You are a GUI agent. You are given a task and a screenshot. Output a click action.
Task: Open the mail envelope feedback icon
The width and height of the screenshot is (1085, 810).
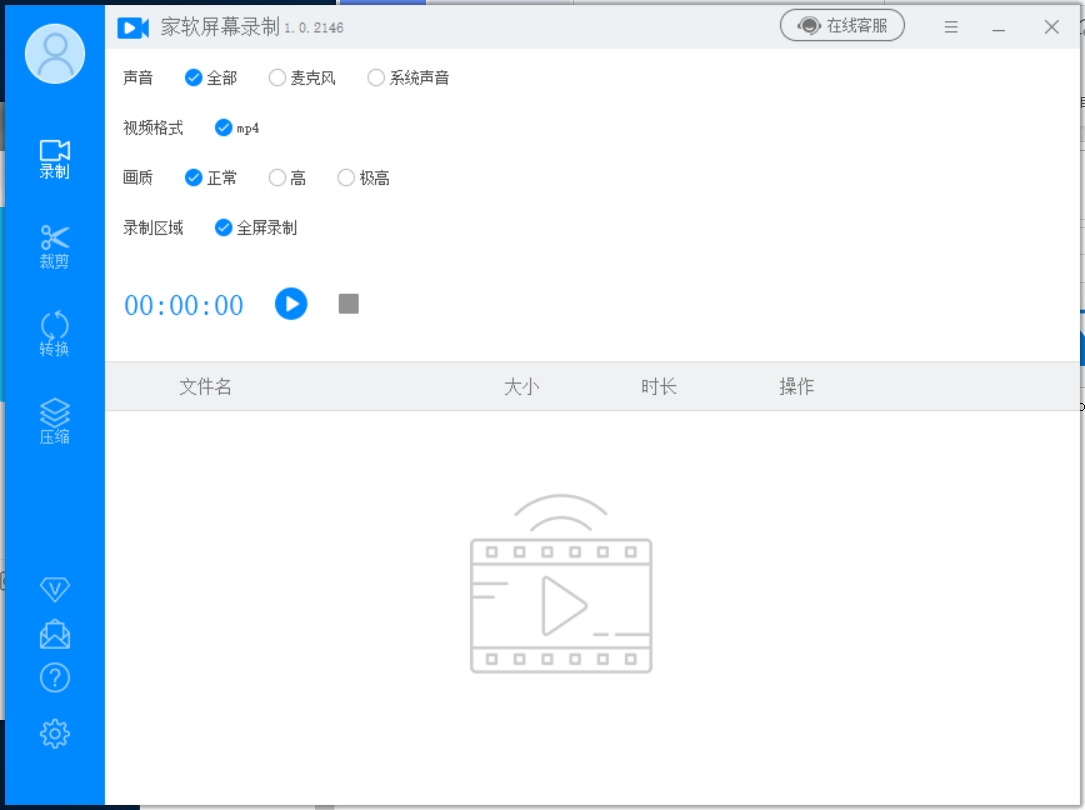54,635
